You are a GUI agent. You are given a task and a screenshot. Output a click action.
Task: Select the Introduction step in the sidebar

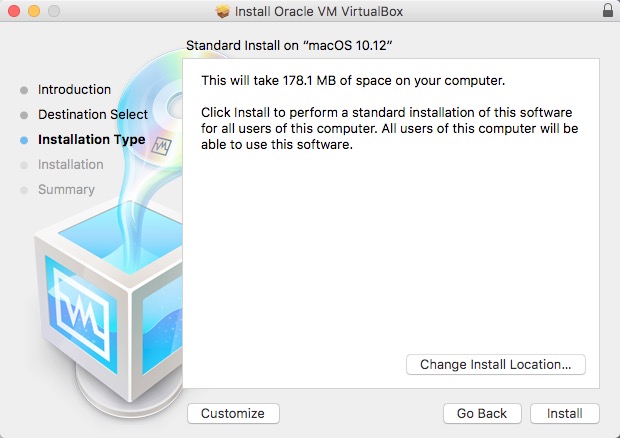(74, 90)
